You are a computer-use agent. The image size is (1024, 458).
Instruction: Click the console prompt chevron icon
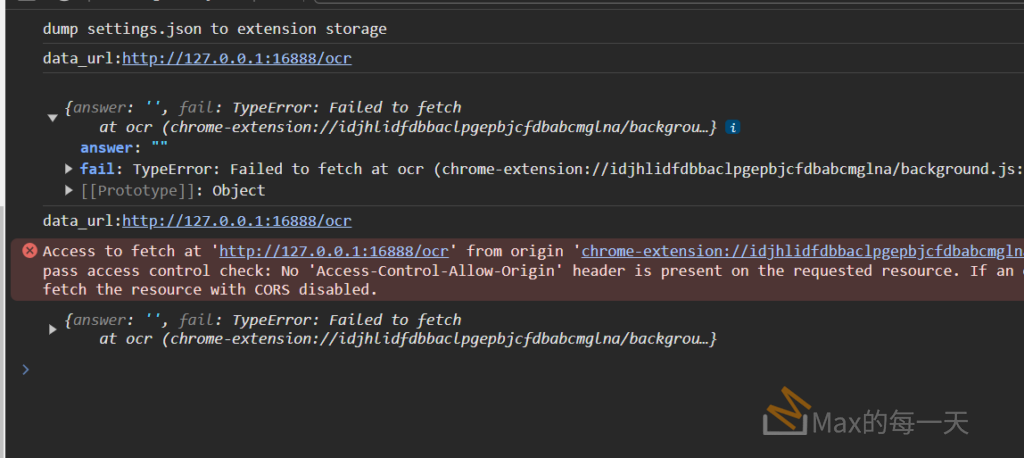point(25,369)
